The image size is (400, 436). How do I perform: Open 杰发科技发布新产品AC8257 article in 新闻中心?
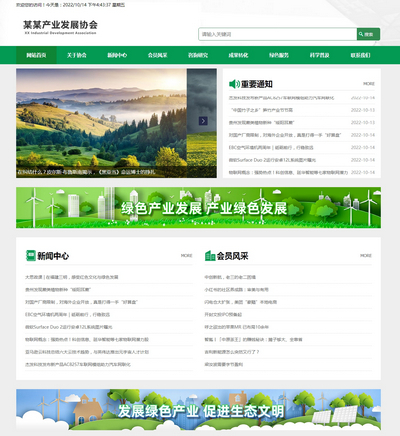(78, 364)
